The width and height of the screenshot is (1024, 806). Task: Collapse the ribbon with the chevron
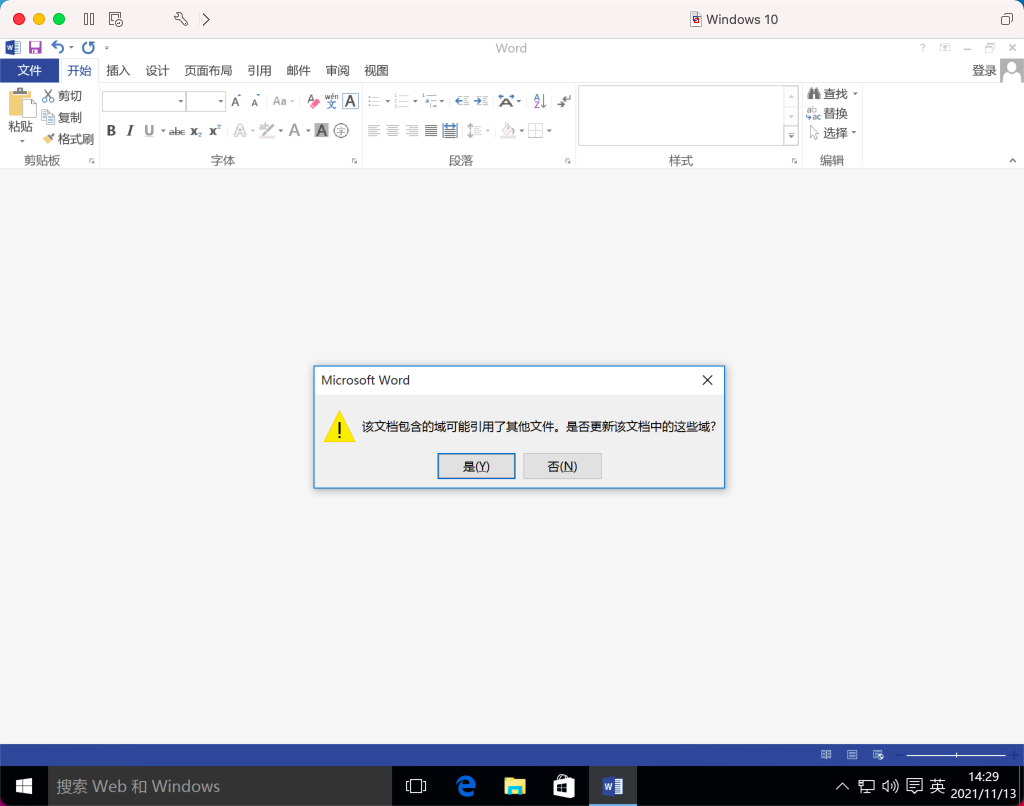point(1012,161)
